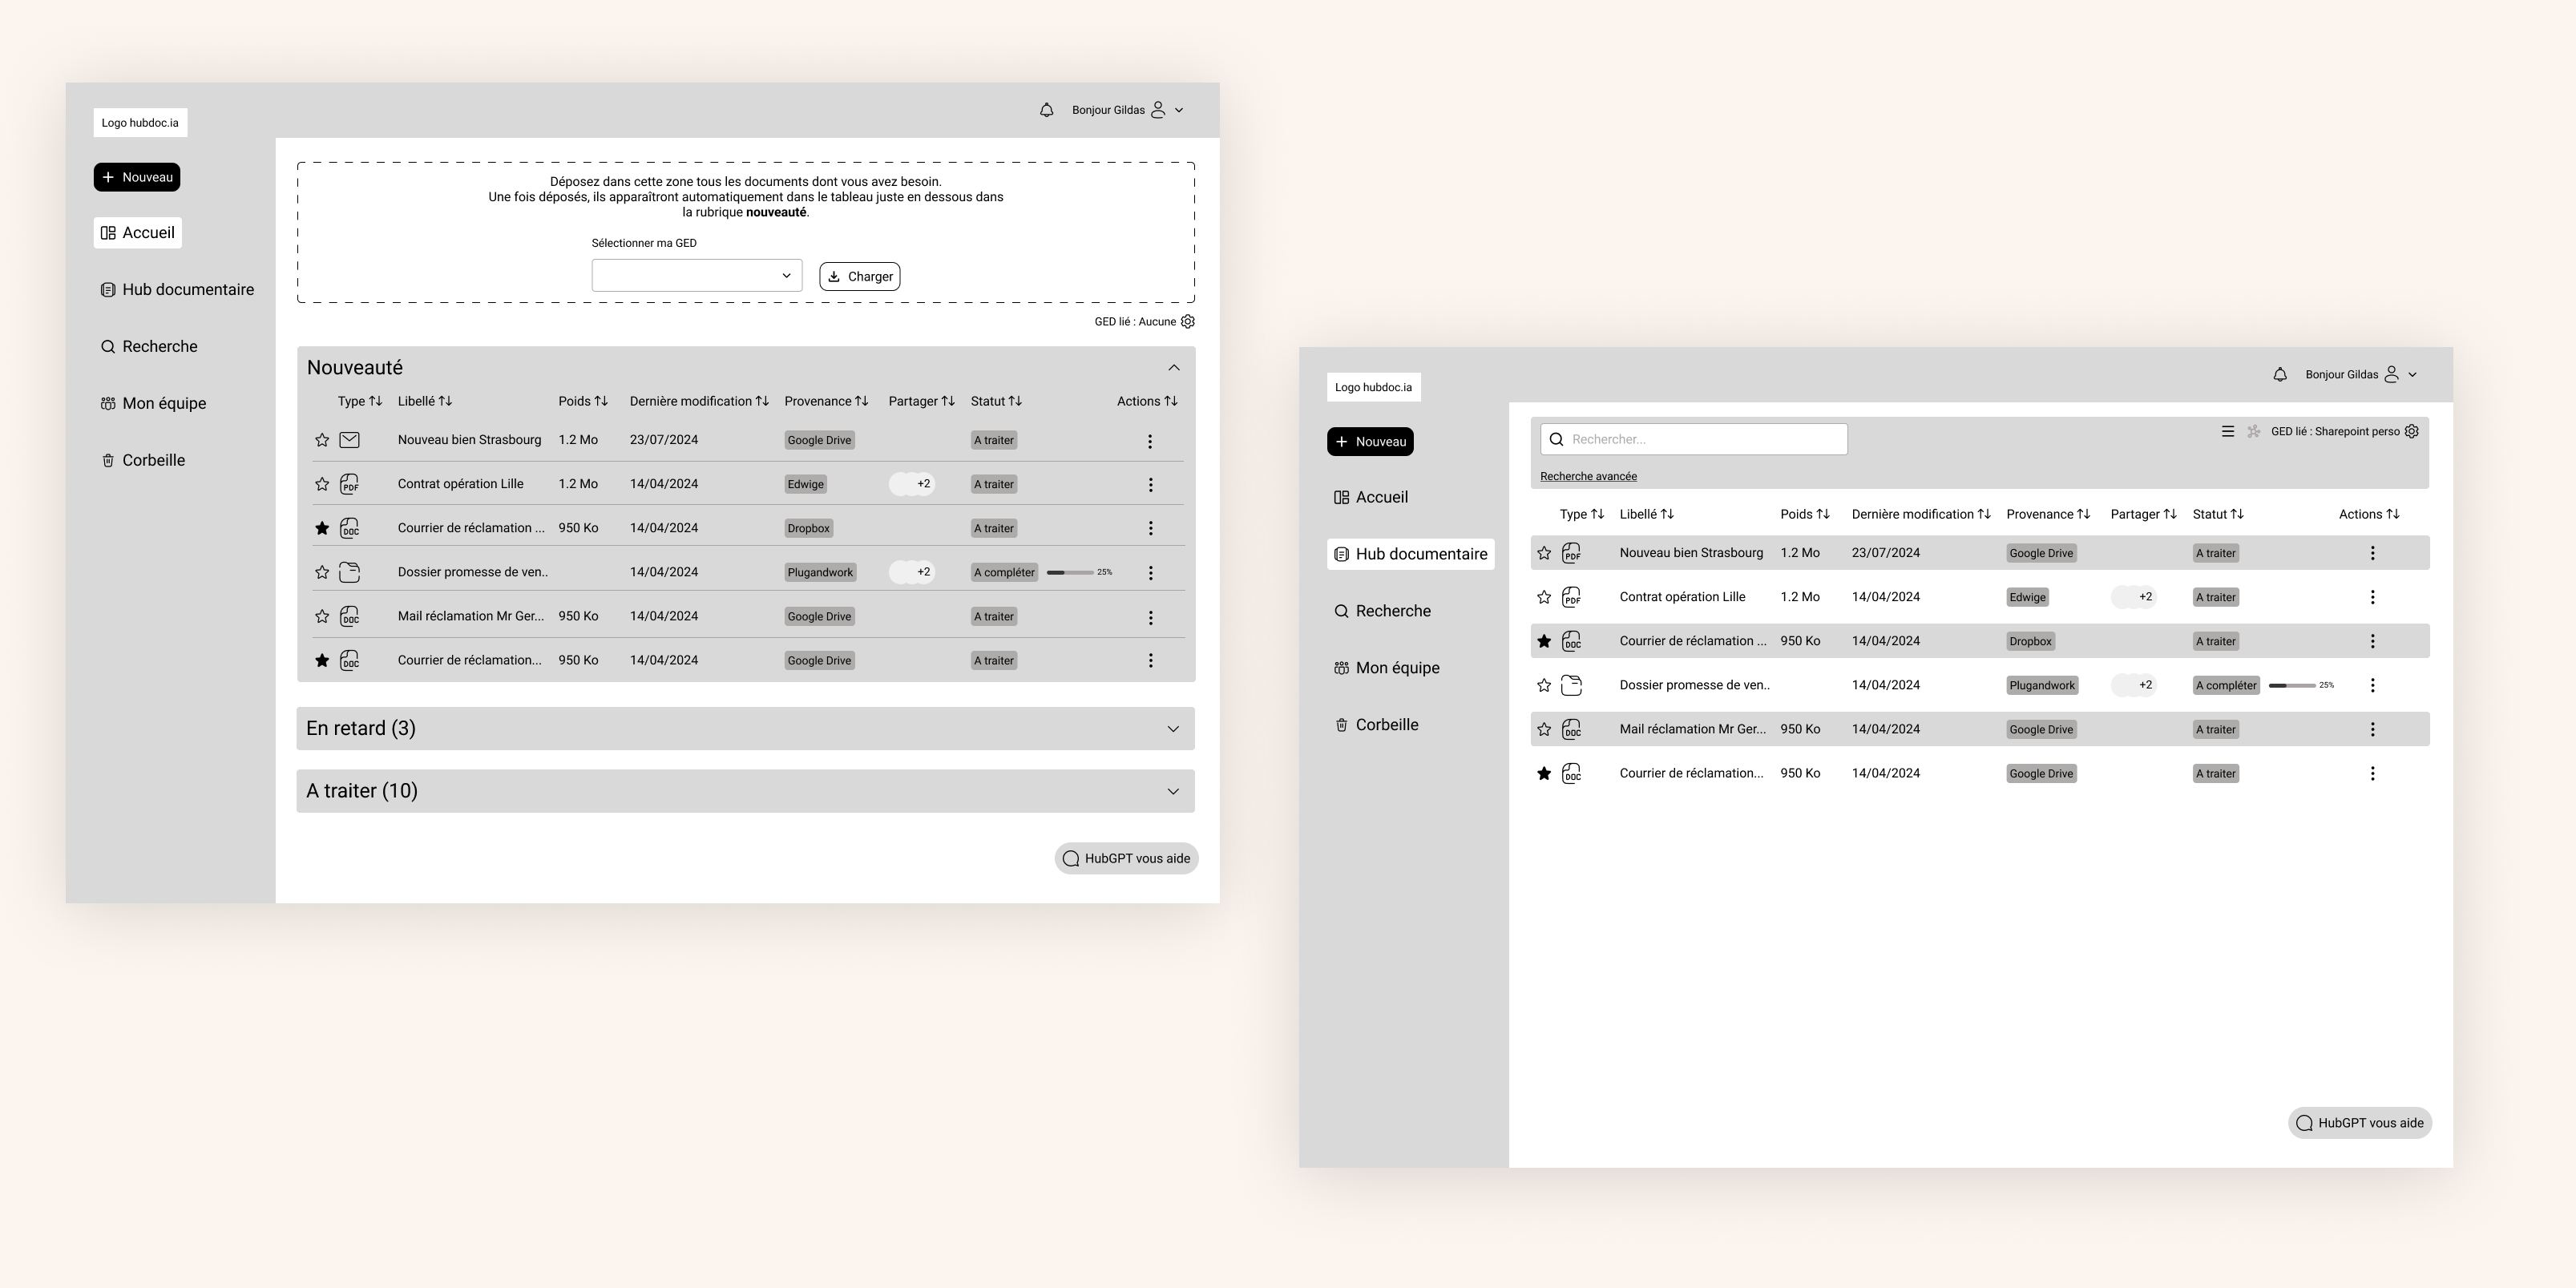
Task: Open actions menu for 'Nouveau bien Strasbourg' in Accueil window
Action: 1150,441
